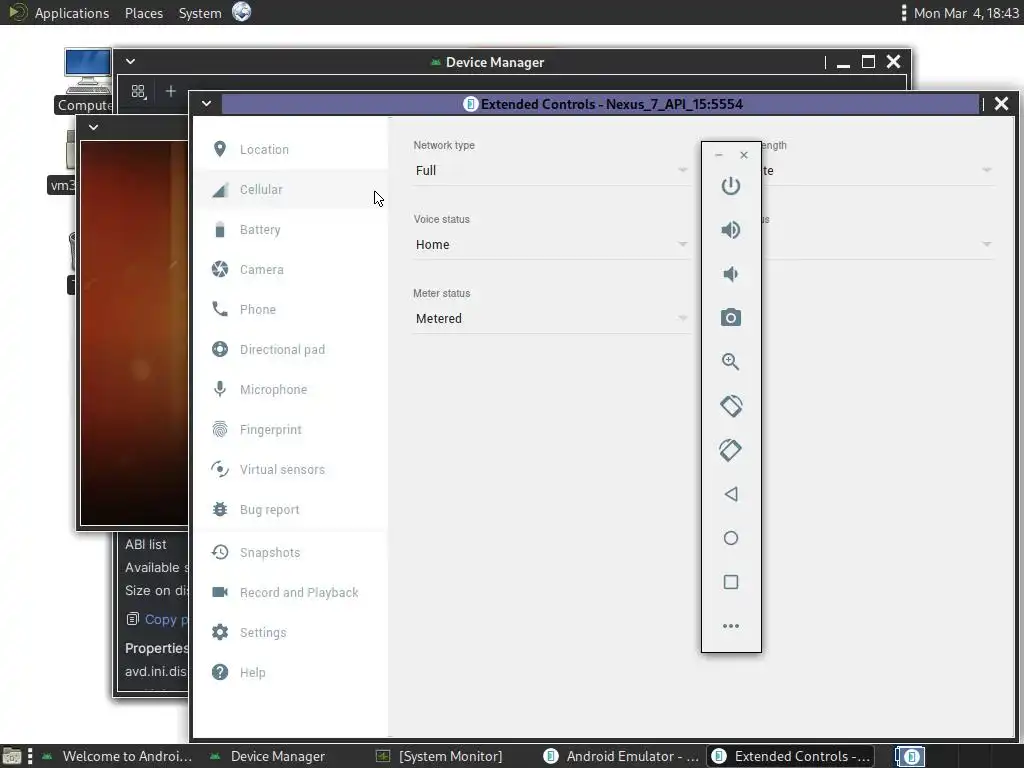Select Microphone in the sidebar
This screenshot has height=768, width=1024.
point(291,389)
